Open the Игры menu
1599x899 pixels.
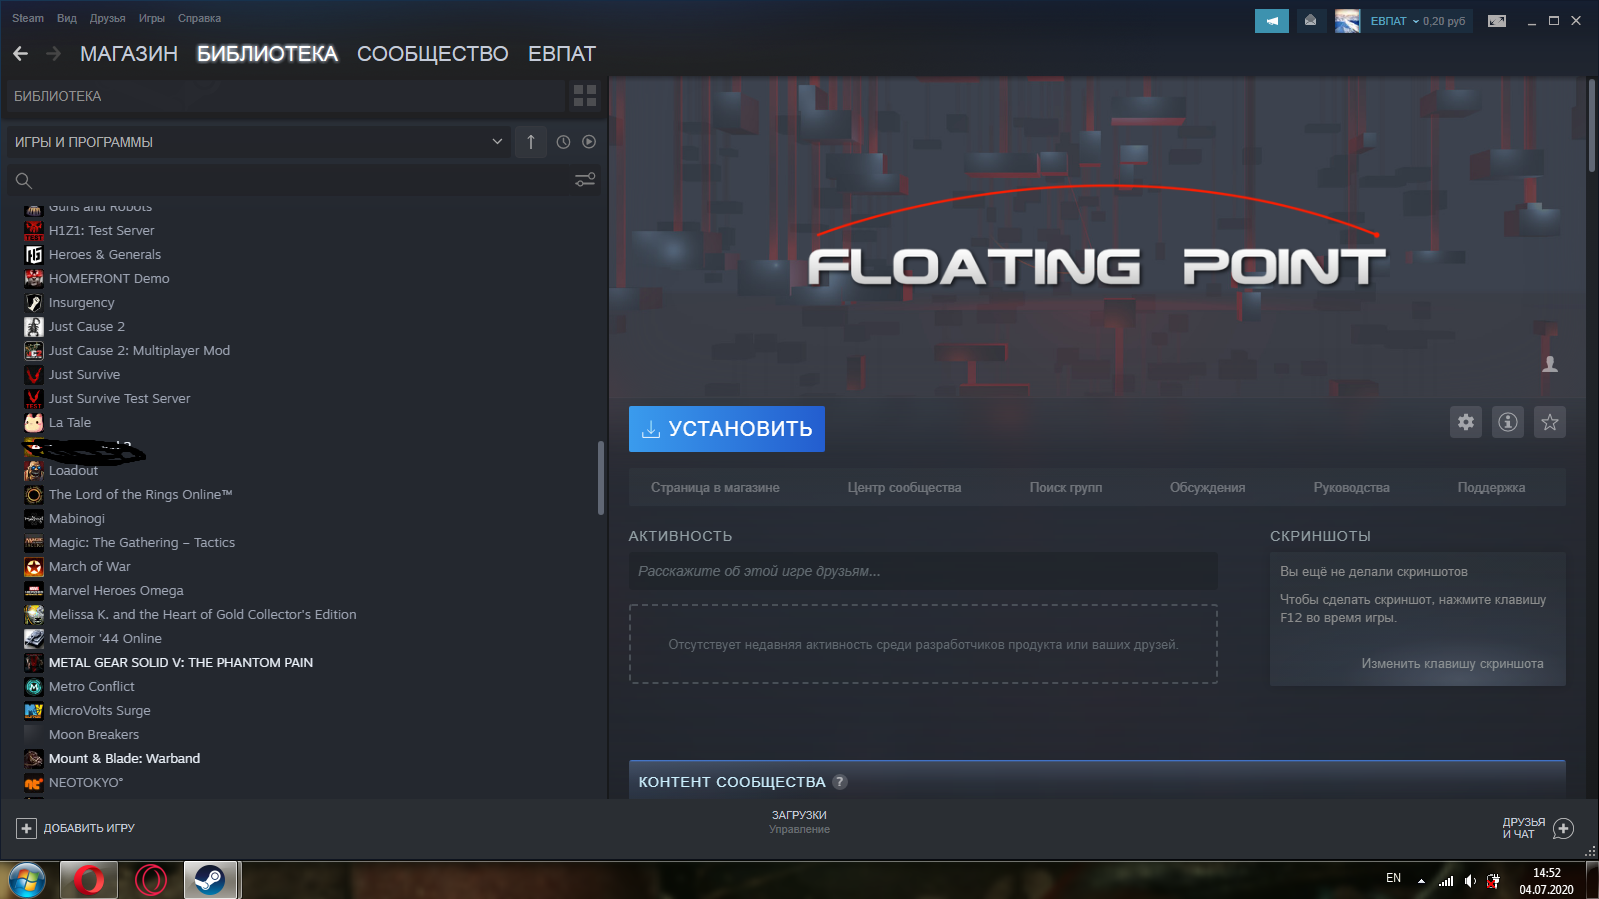point(152,18)
